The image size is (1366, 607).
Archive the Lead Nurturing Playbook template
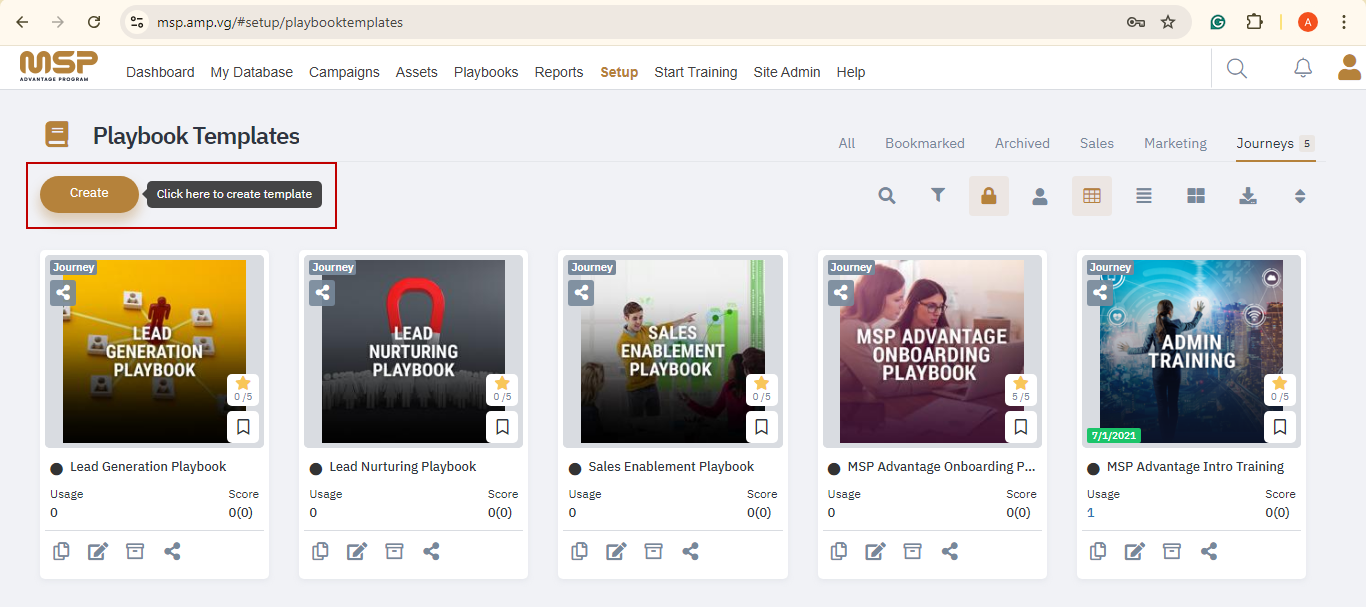click(394, 551)
